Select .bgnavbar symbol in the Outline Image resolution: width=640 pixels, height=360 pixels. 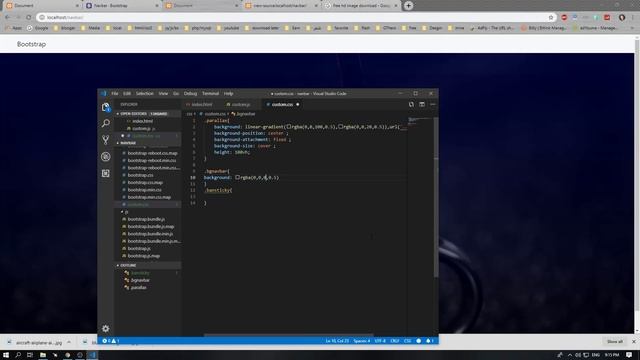pyautogui.click(x=140, y=280)
